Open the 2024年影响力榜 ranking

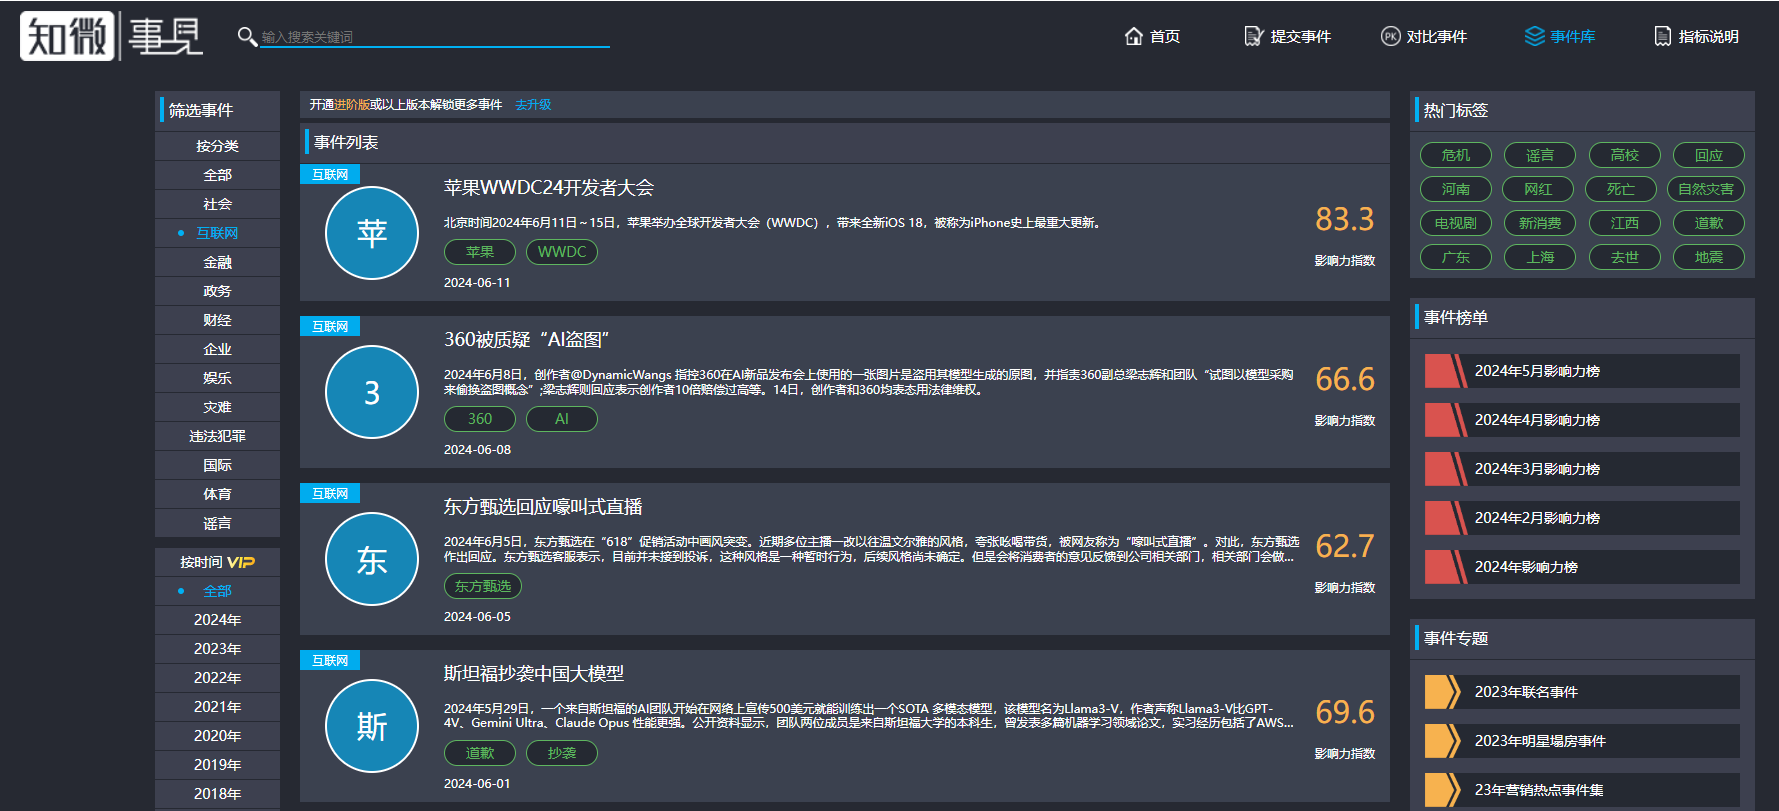pyautogui.click(x=1526, y=567)
